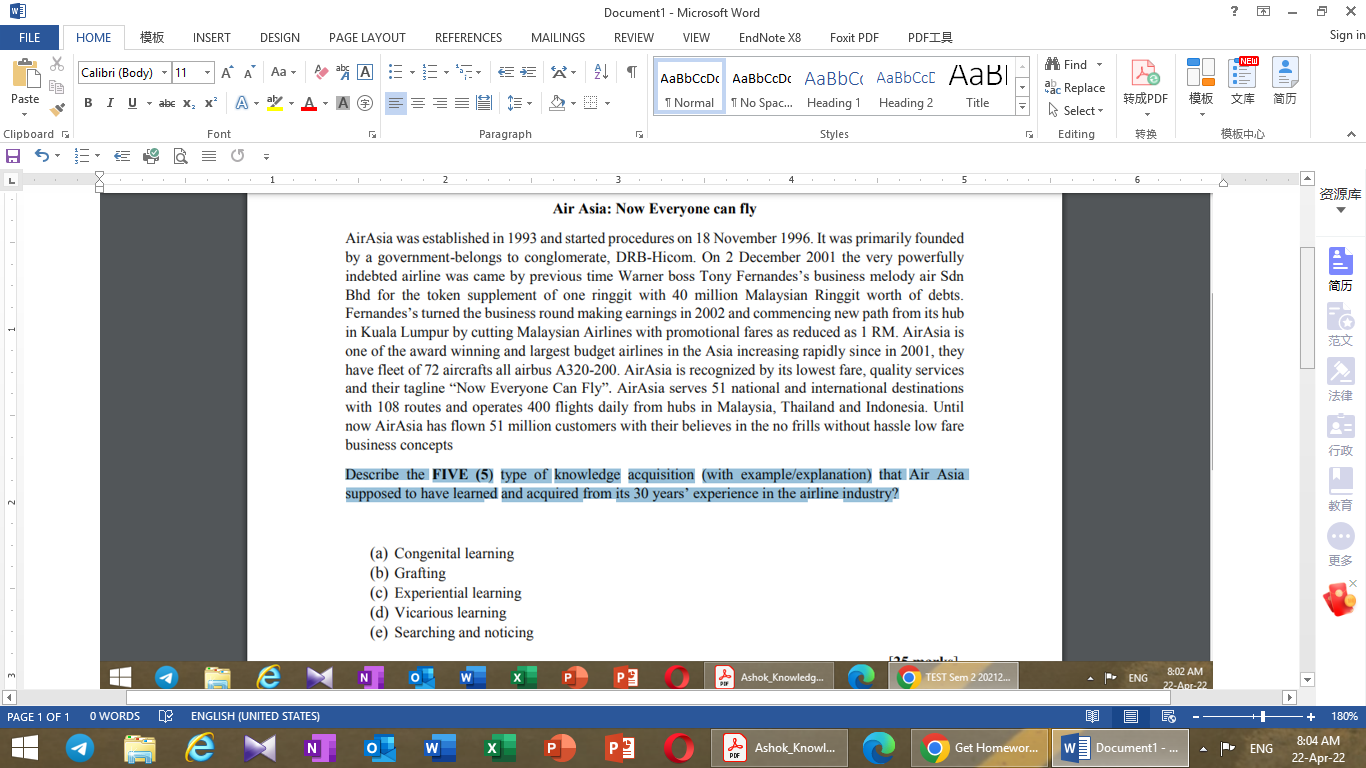
Task: Toggle bold formatting in Font group
Action: click(x=88, y=102)
